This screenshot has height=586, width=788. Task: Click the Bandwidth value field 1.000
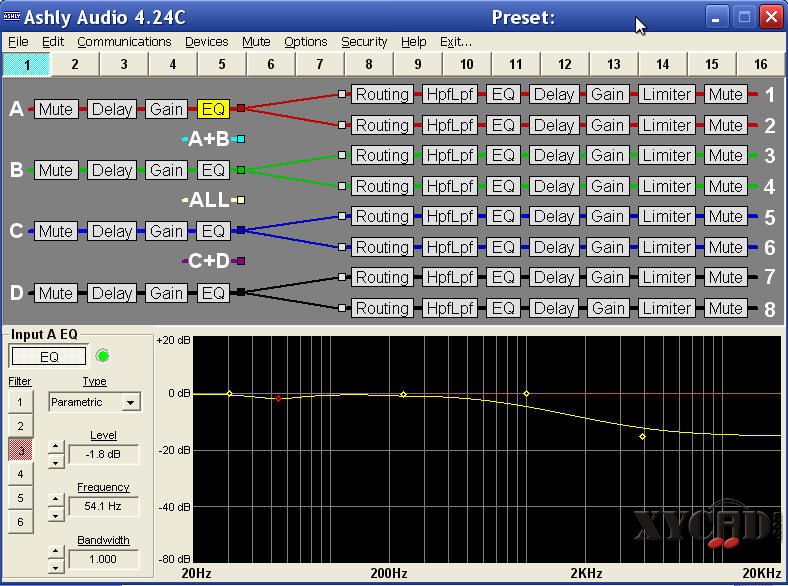tap(103, 559)
